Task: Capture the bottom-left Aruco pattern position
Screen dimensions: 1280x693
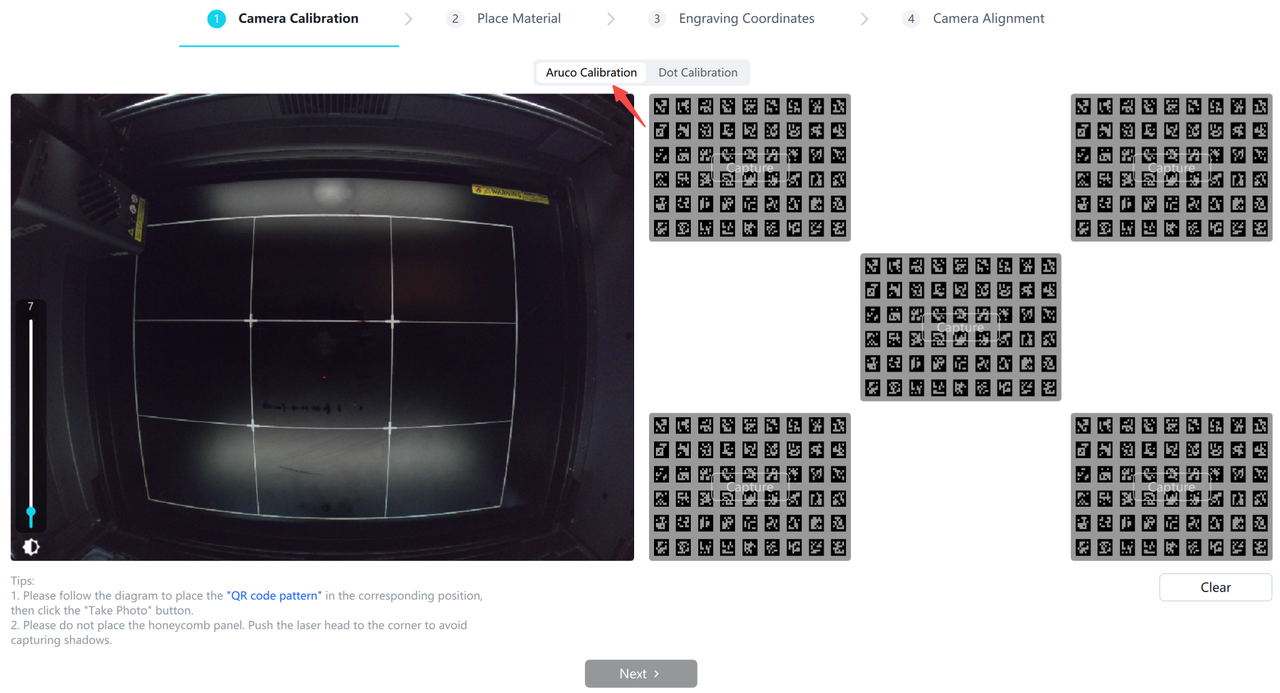Action: (749, 487)
